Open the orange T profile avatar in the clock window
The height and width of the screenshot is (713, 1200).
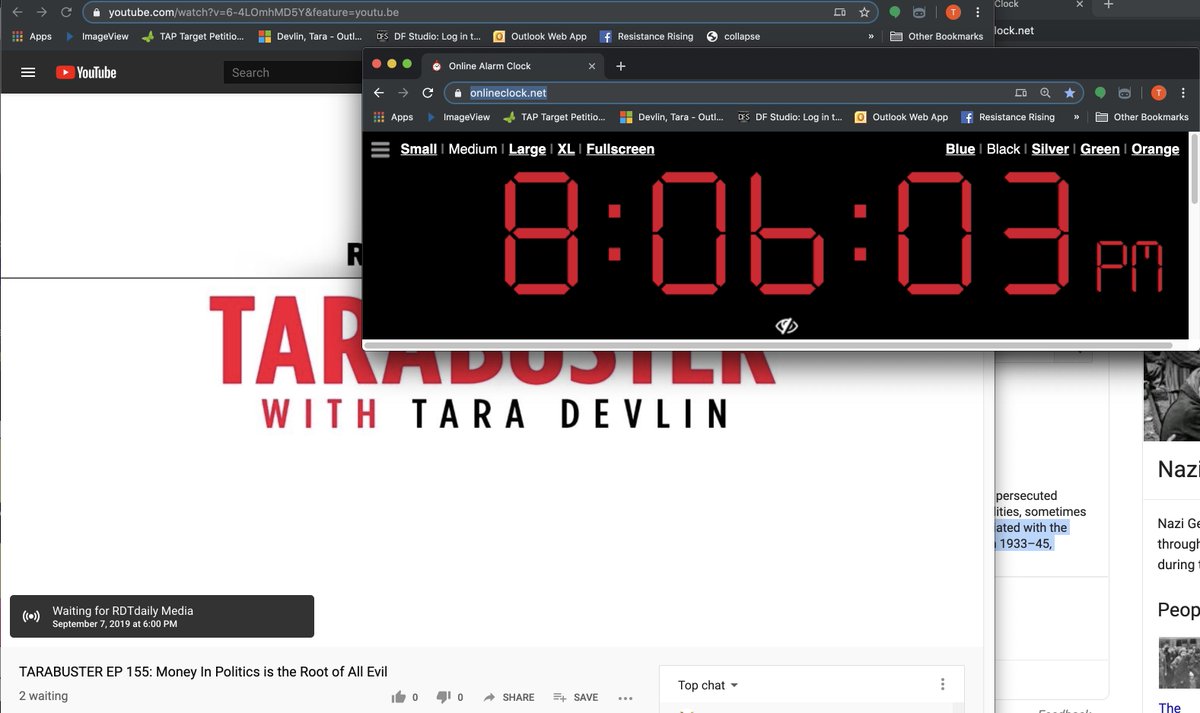click(1158, 93)
